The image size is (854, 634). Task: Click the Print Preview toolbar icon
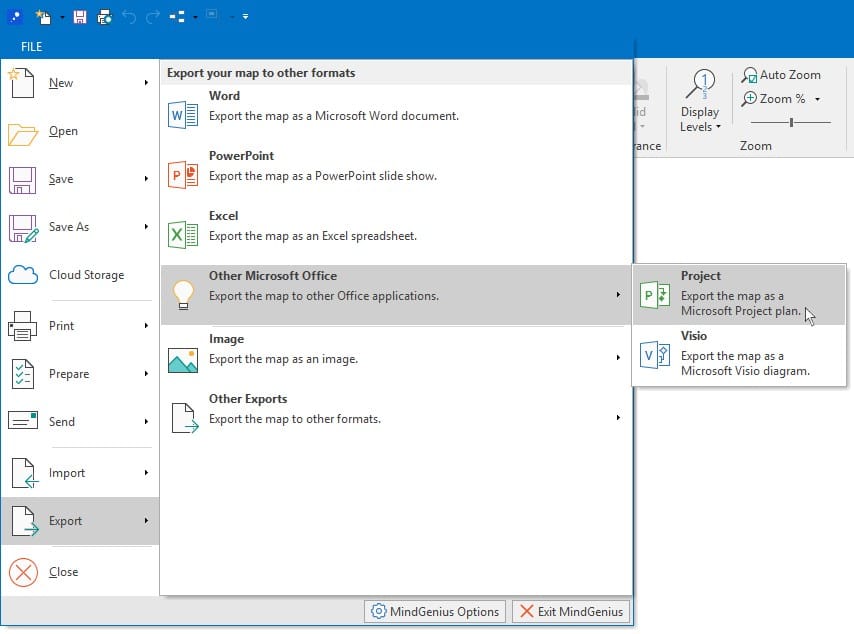105,17
